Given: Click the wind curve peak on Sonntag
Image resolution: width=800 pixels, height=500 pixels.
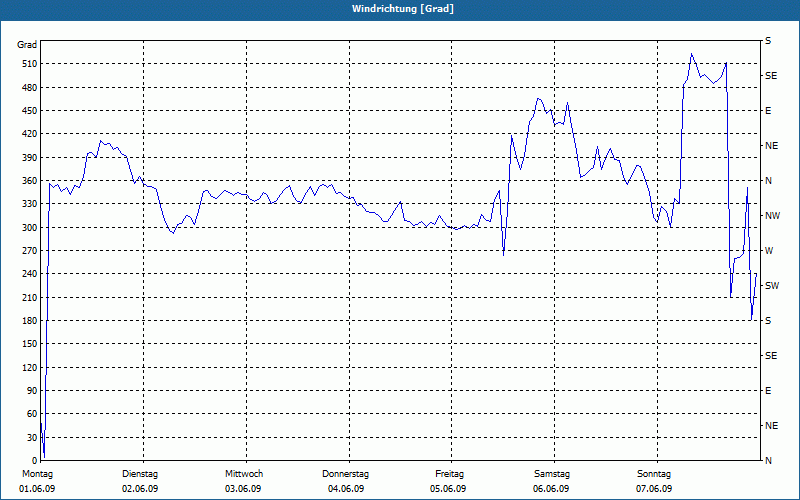Looking at the screenshot, I should click(691, 54).
